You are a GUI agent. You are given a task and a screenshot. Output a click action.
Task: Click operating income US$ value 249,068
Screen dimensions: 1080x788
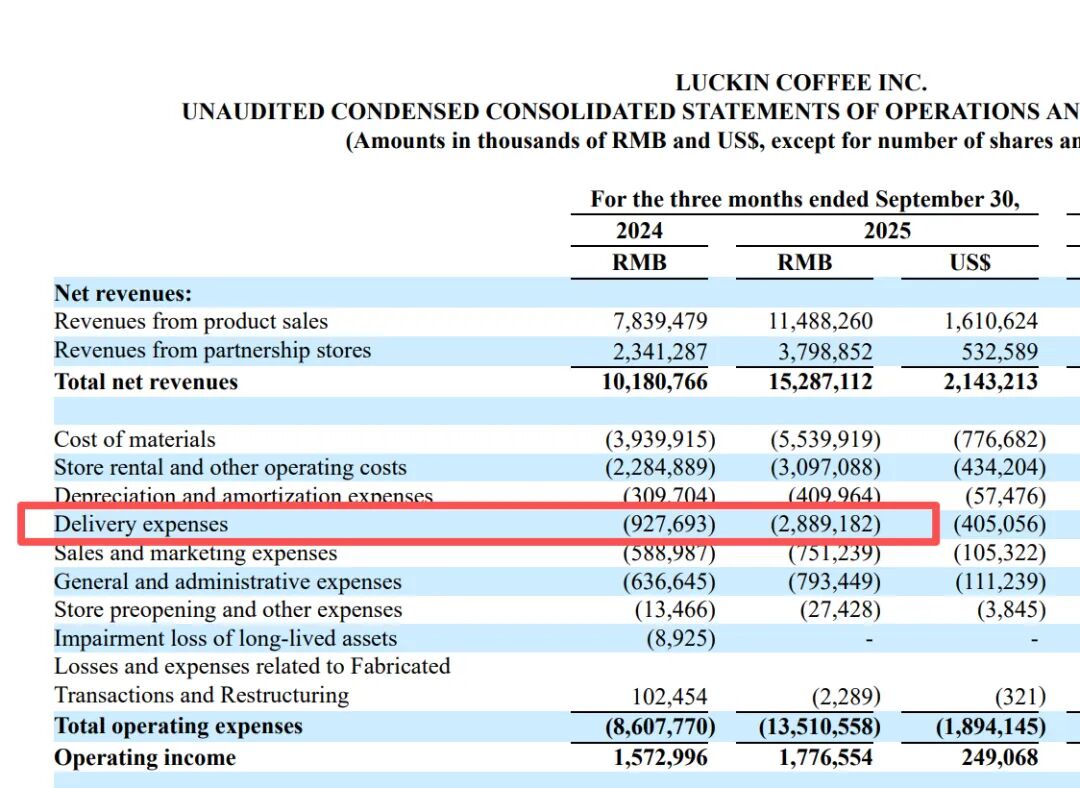(1000, 758)
